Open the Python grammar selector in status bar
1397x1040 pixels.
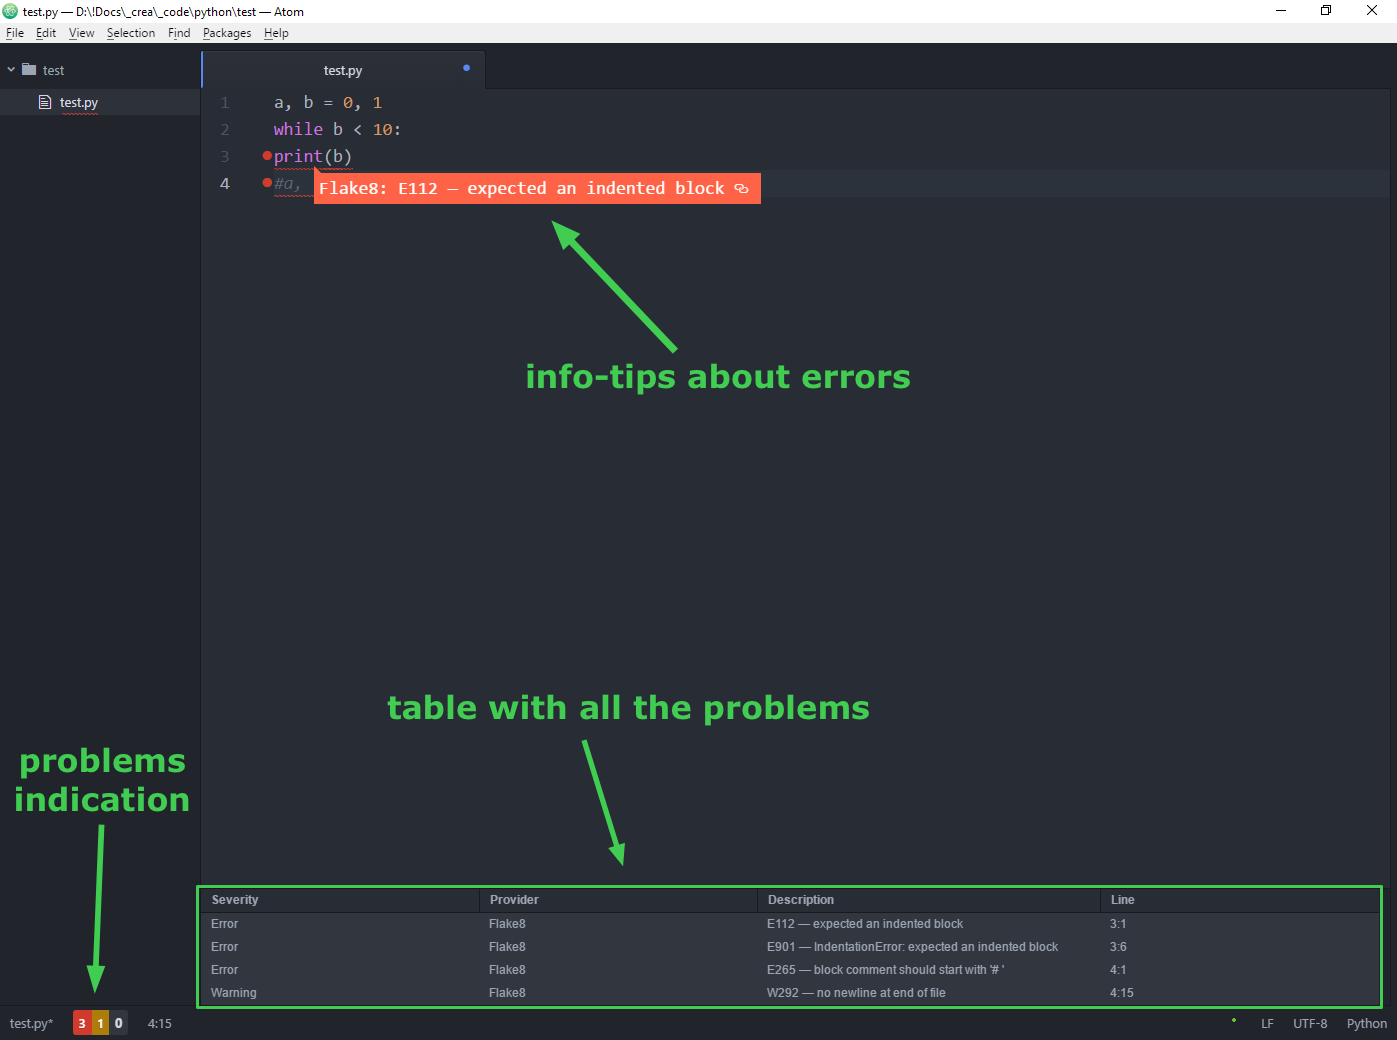1366,1023
